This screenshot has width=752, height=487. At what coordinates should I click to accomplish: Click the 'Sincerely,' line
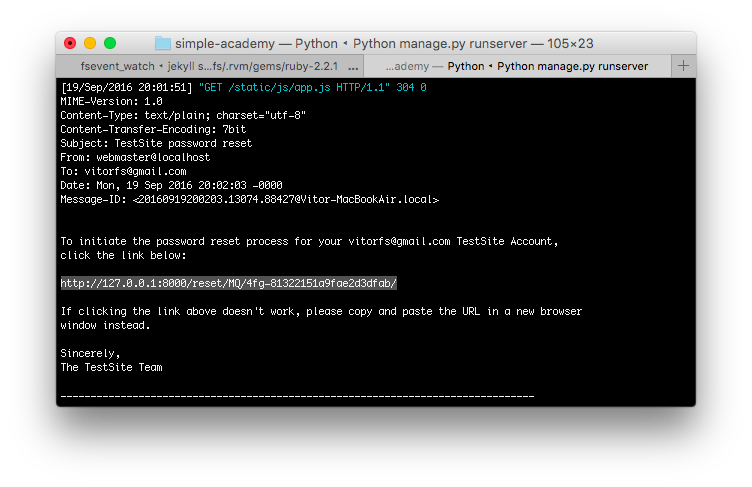click(x=90, y=353)
